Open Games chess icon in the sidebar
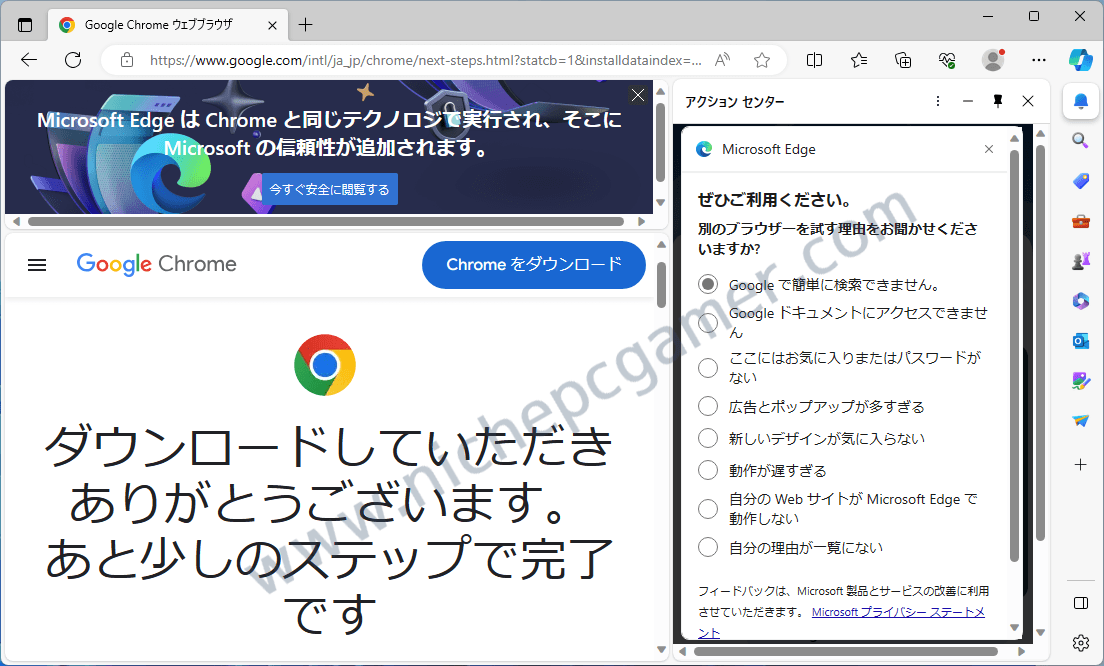 point(1081,261)
